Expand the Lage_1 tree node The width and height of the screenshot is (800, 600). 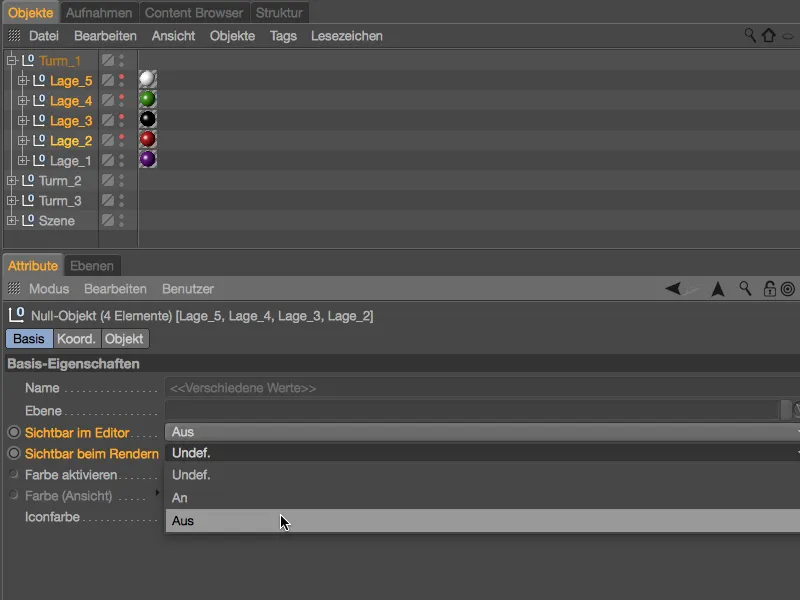[22, 161]
